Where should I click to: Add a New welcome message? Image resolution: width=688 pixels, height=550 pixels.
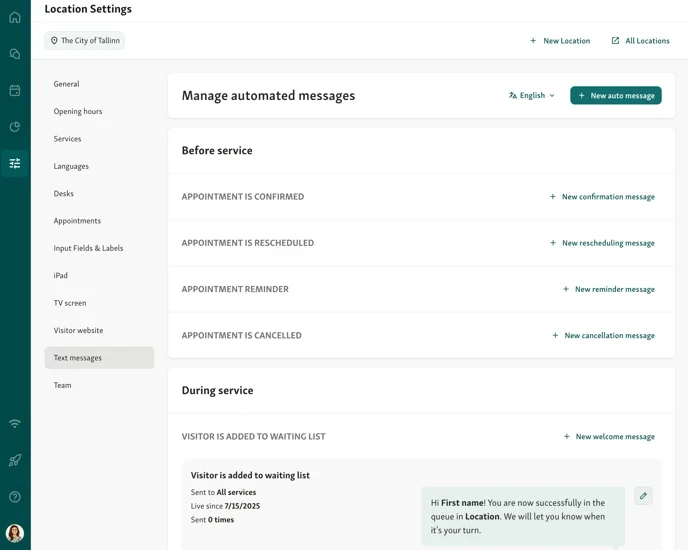(609, 437)
